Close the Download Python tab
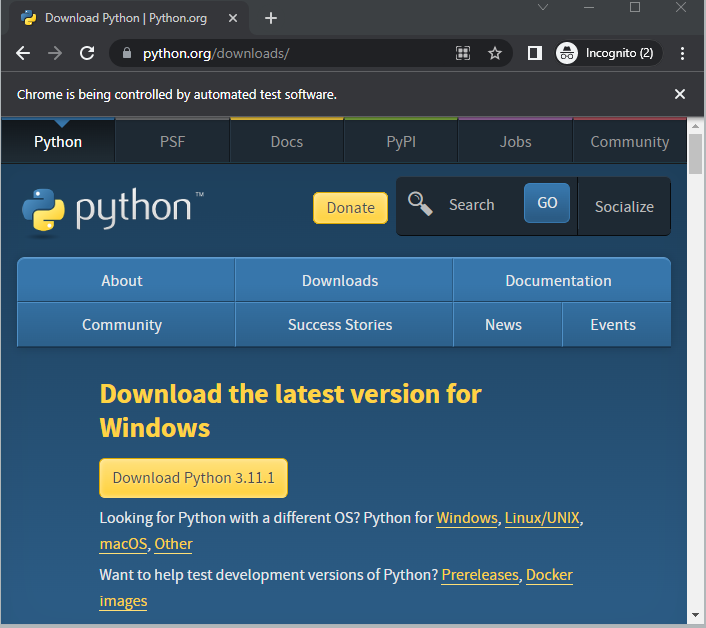This screenshot has height=628, width=706. (233, 18)
